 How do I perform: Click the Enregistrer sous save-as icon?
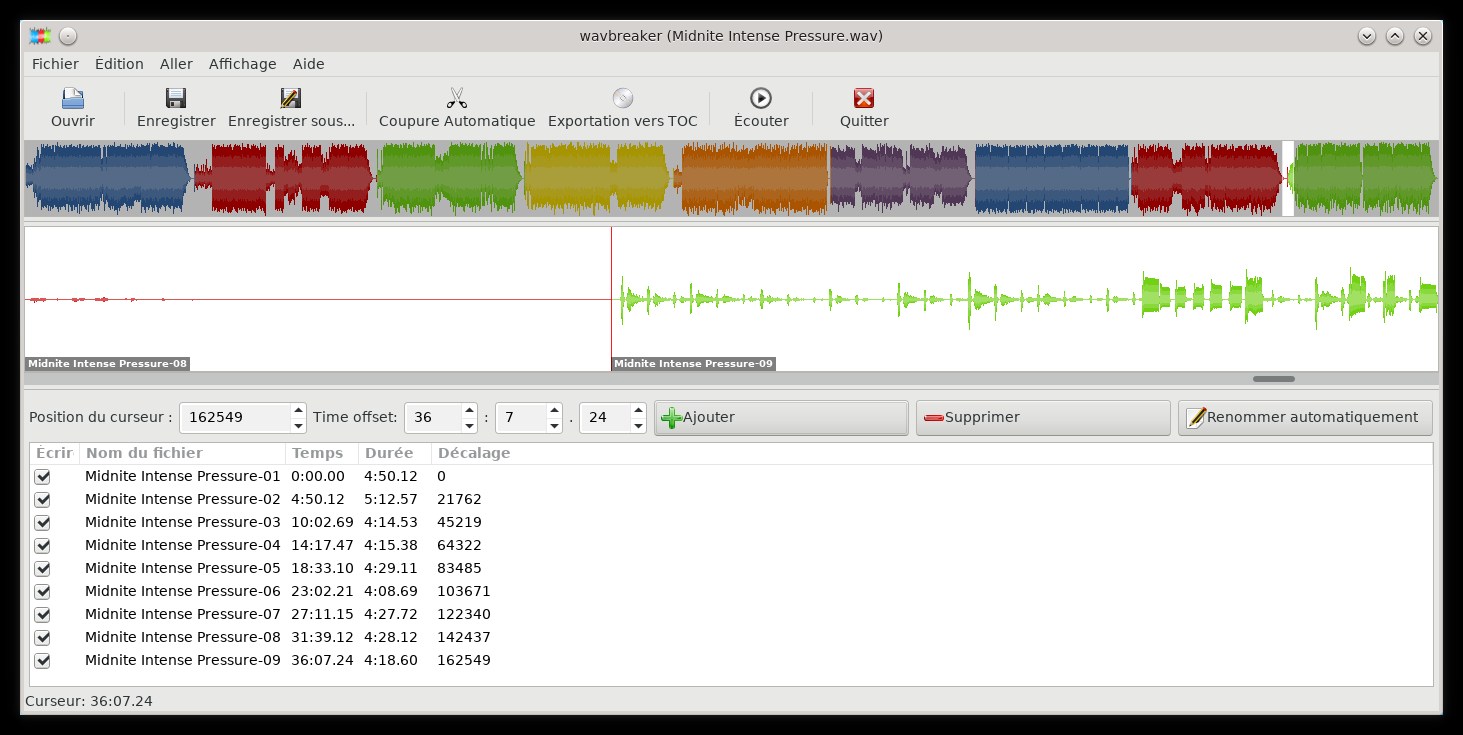click(291, 98)
